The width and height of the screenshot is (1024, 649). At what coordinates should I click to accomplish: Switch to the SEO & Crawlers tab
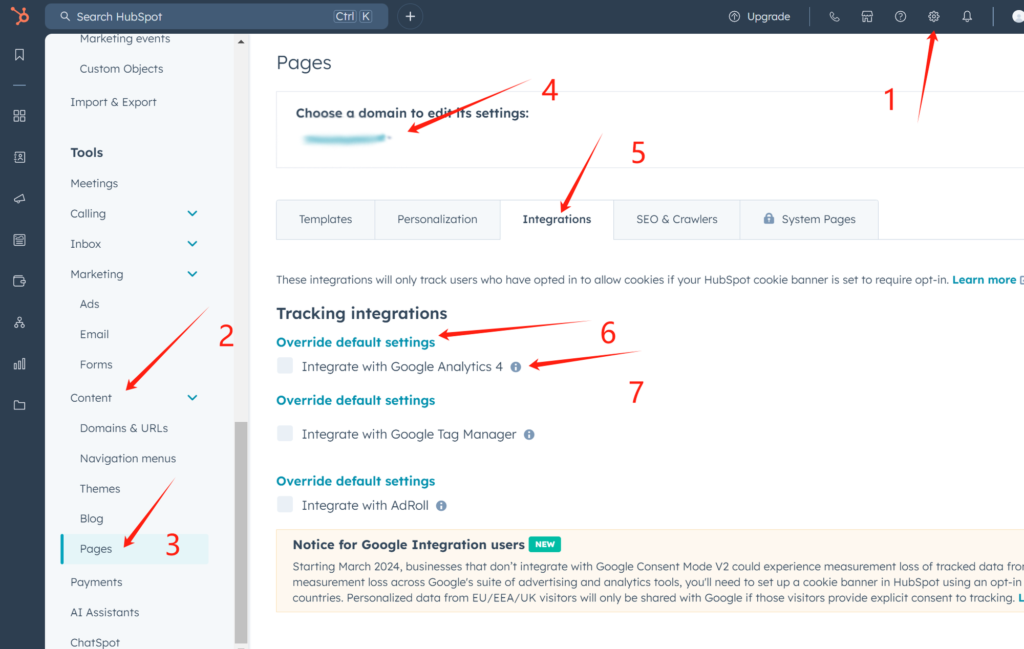676,220
